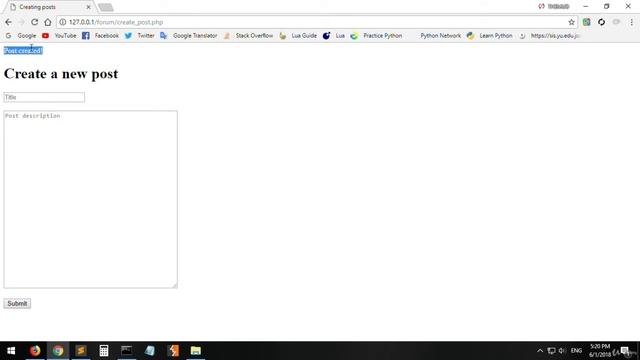Click the circular black extension icon
640x360 pixels.
[x=602, y=22]
